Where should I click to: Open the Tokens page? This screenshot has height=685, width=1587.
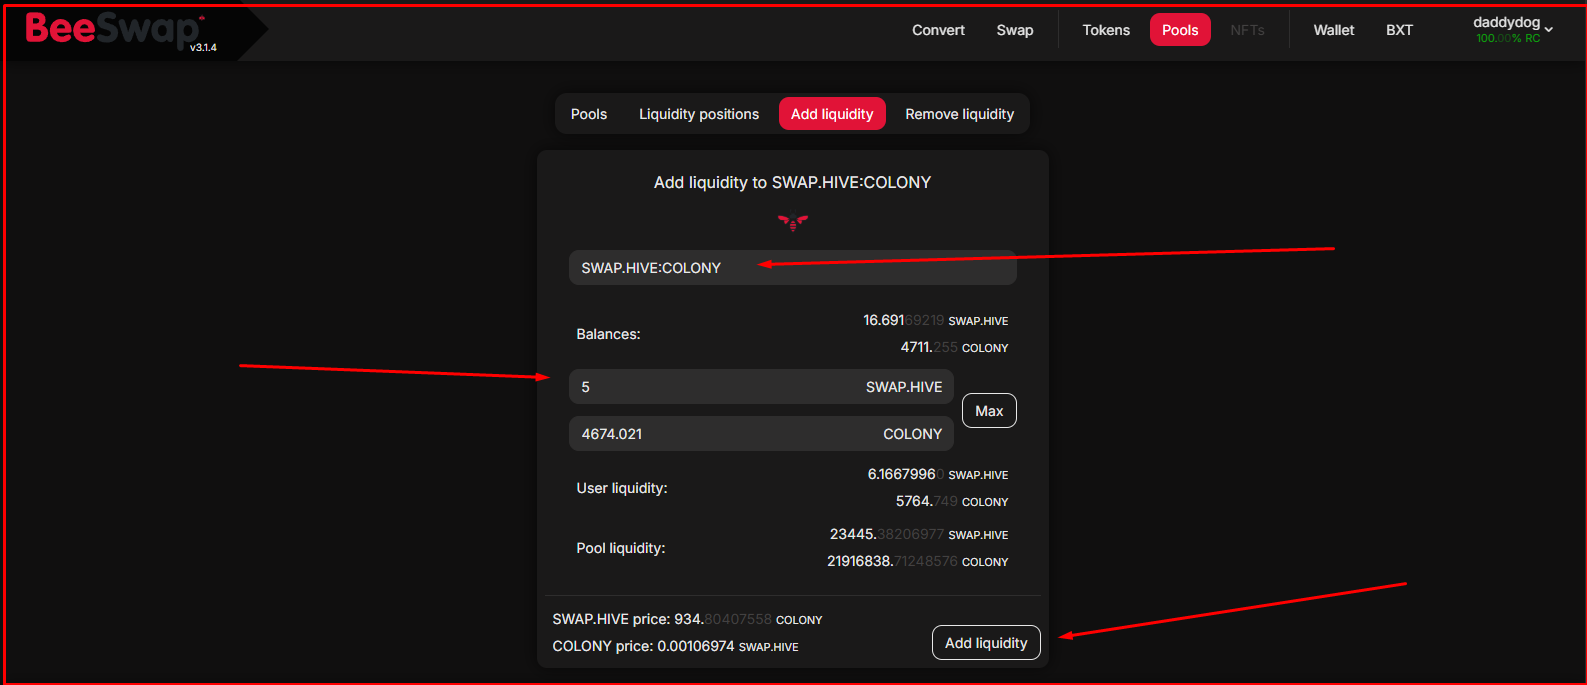[1106, 30]
